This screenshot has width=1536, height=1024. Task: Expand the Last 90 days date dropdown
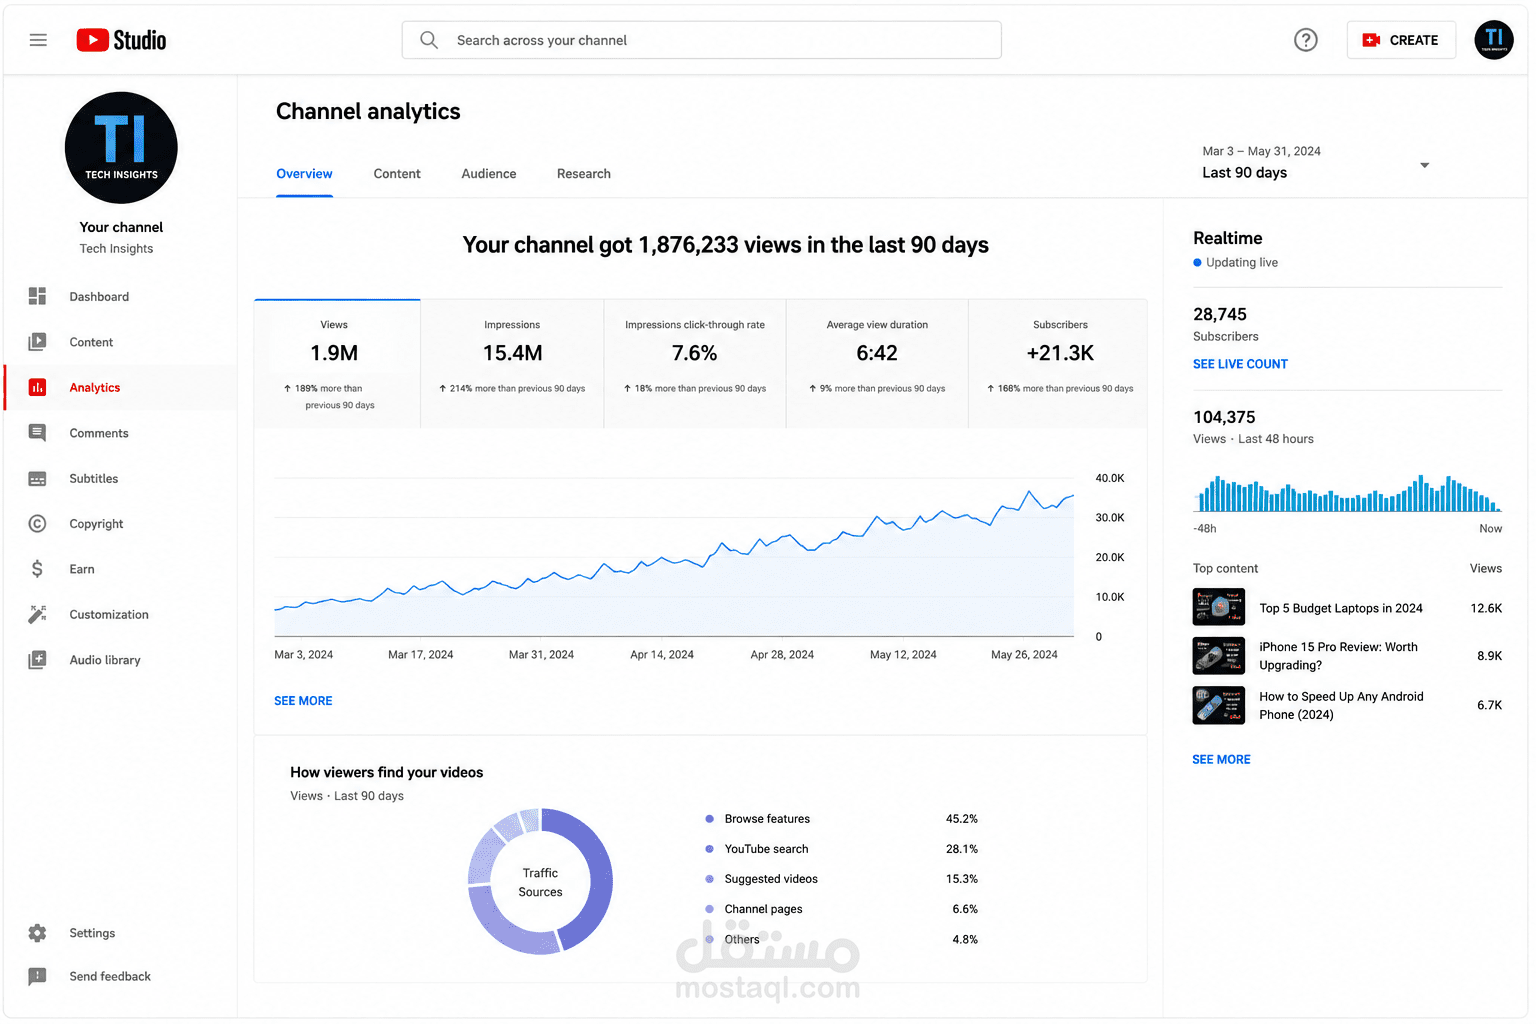[x=1315, y=162]
